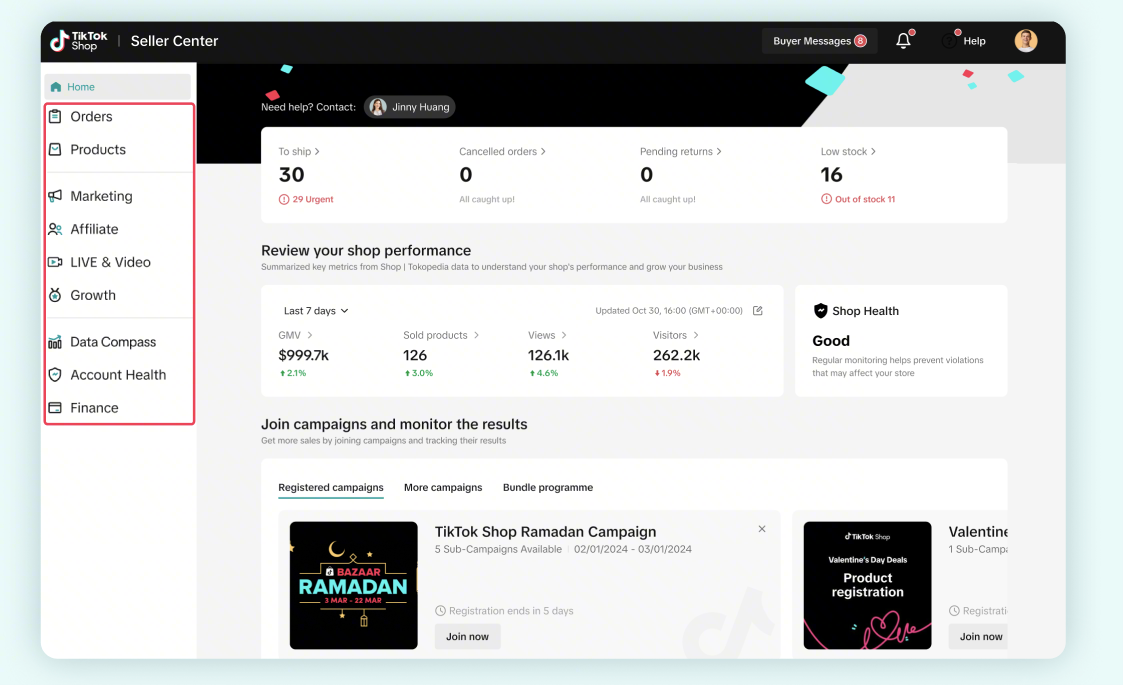Click the Products bag icon

pos(55,149)
